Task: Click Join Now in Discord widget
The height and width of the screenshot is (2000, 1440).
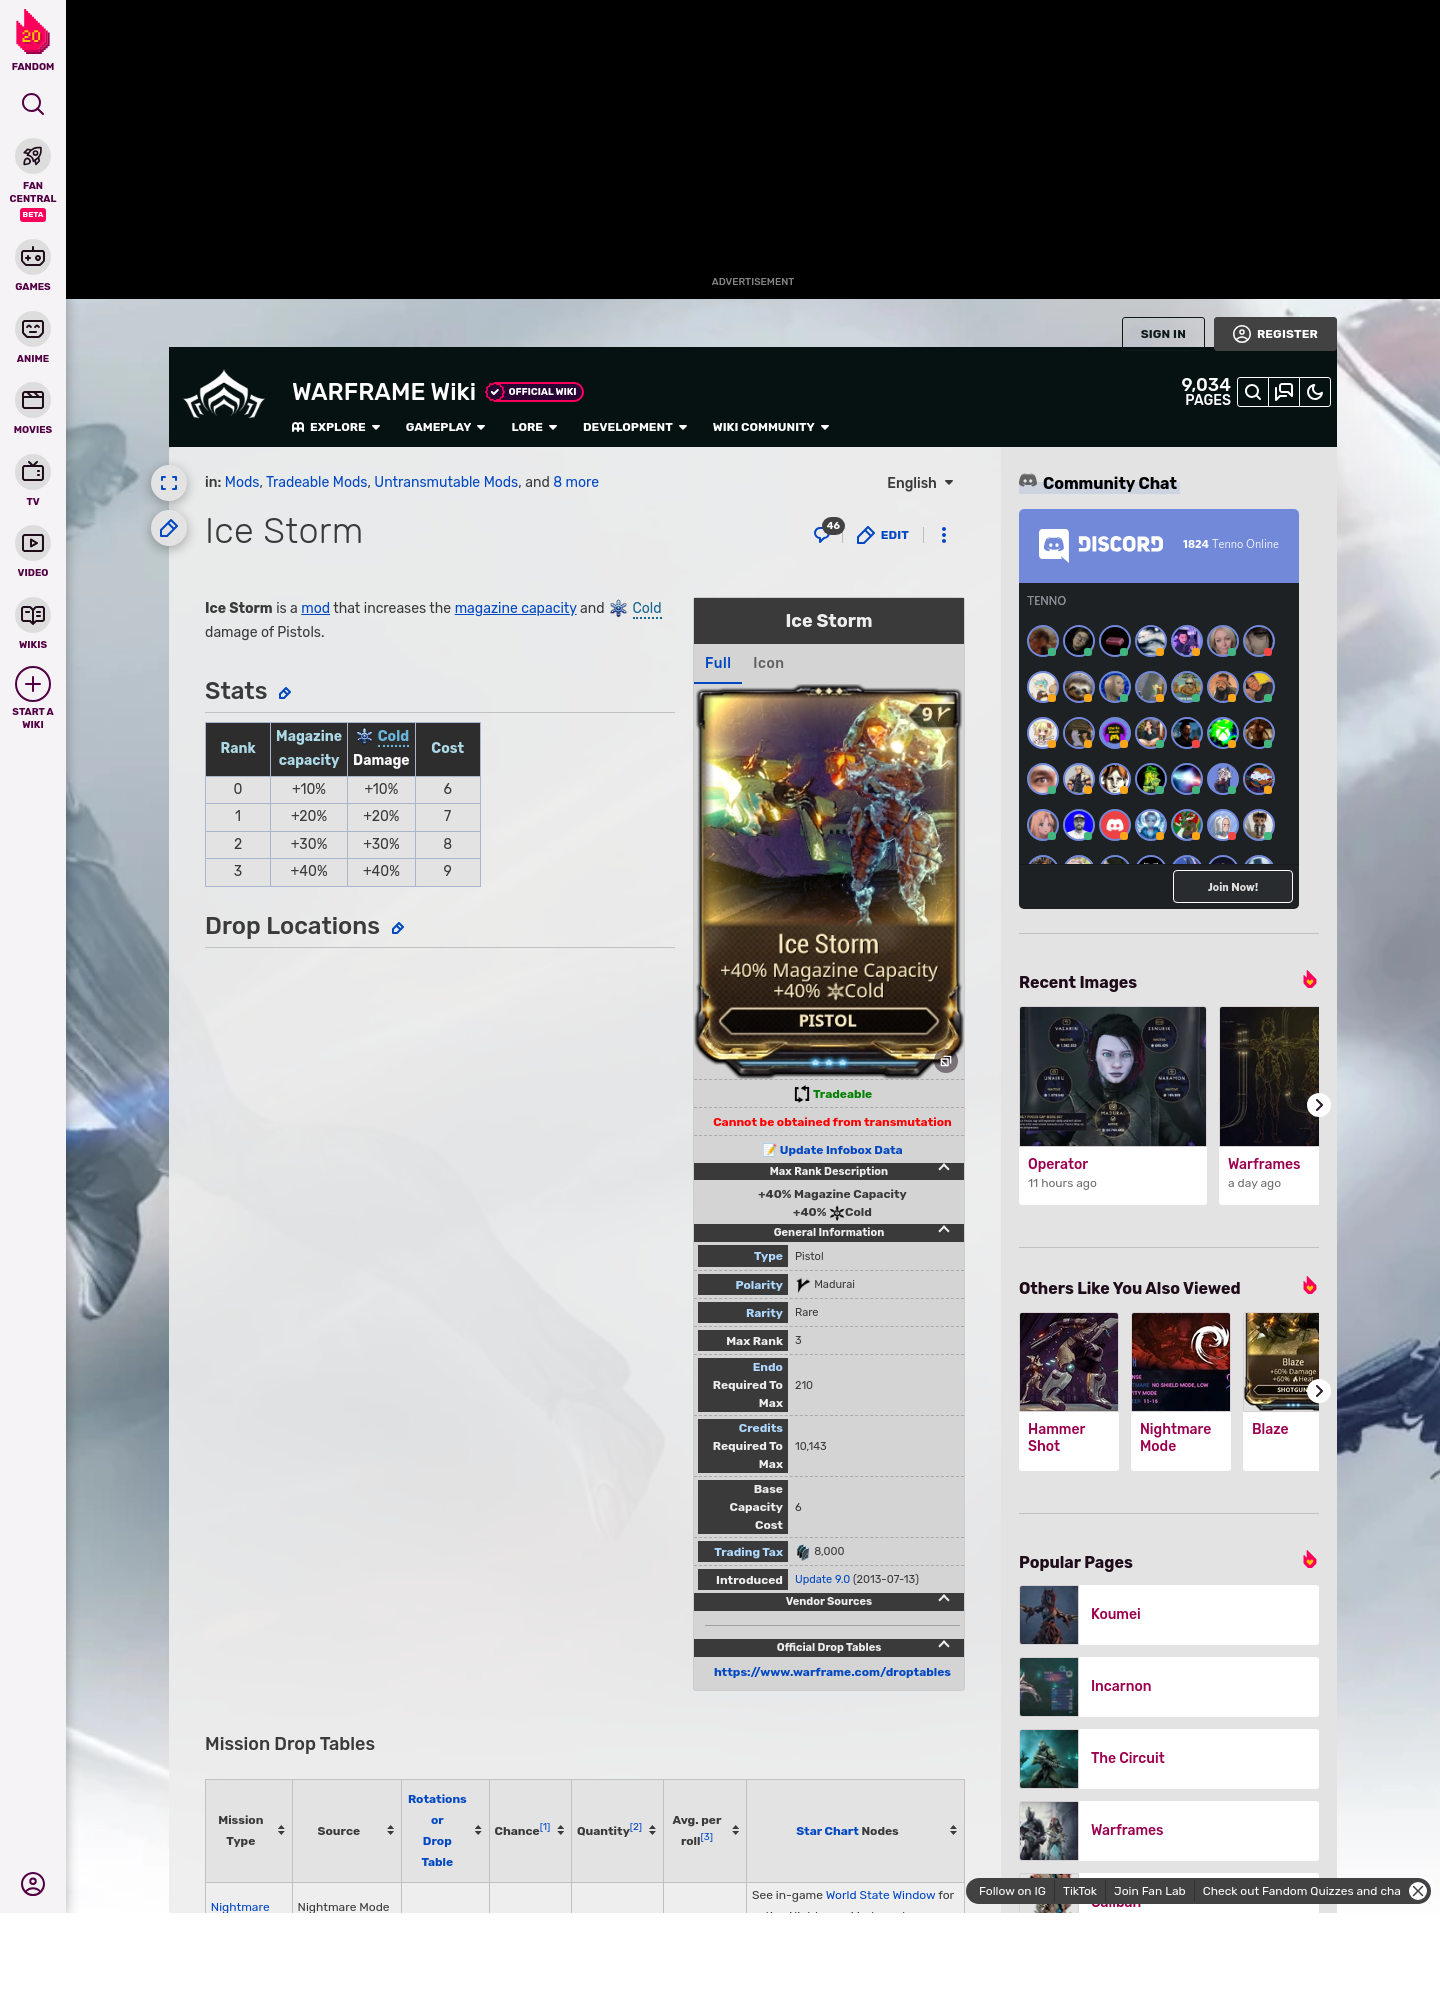Action: [1233, 887]
